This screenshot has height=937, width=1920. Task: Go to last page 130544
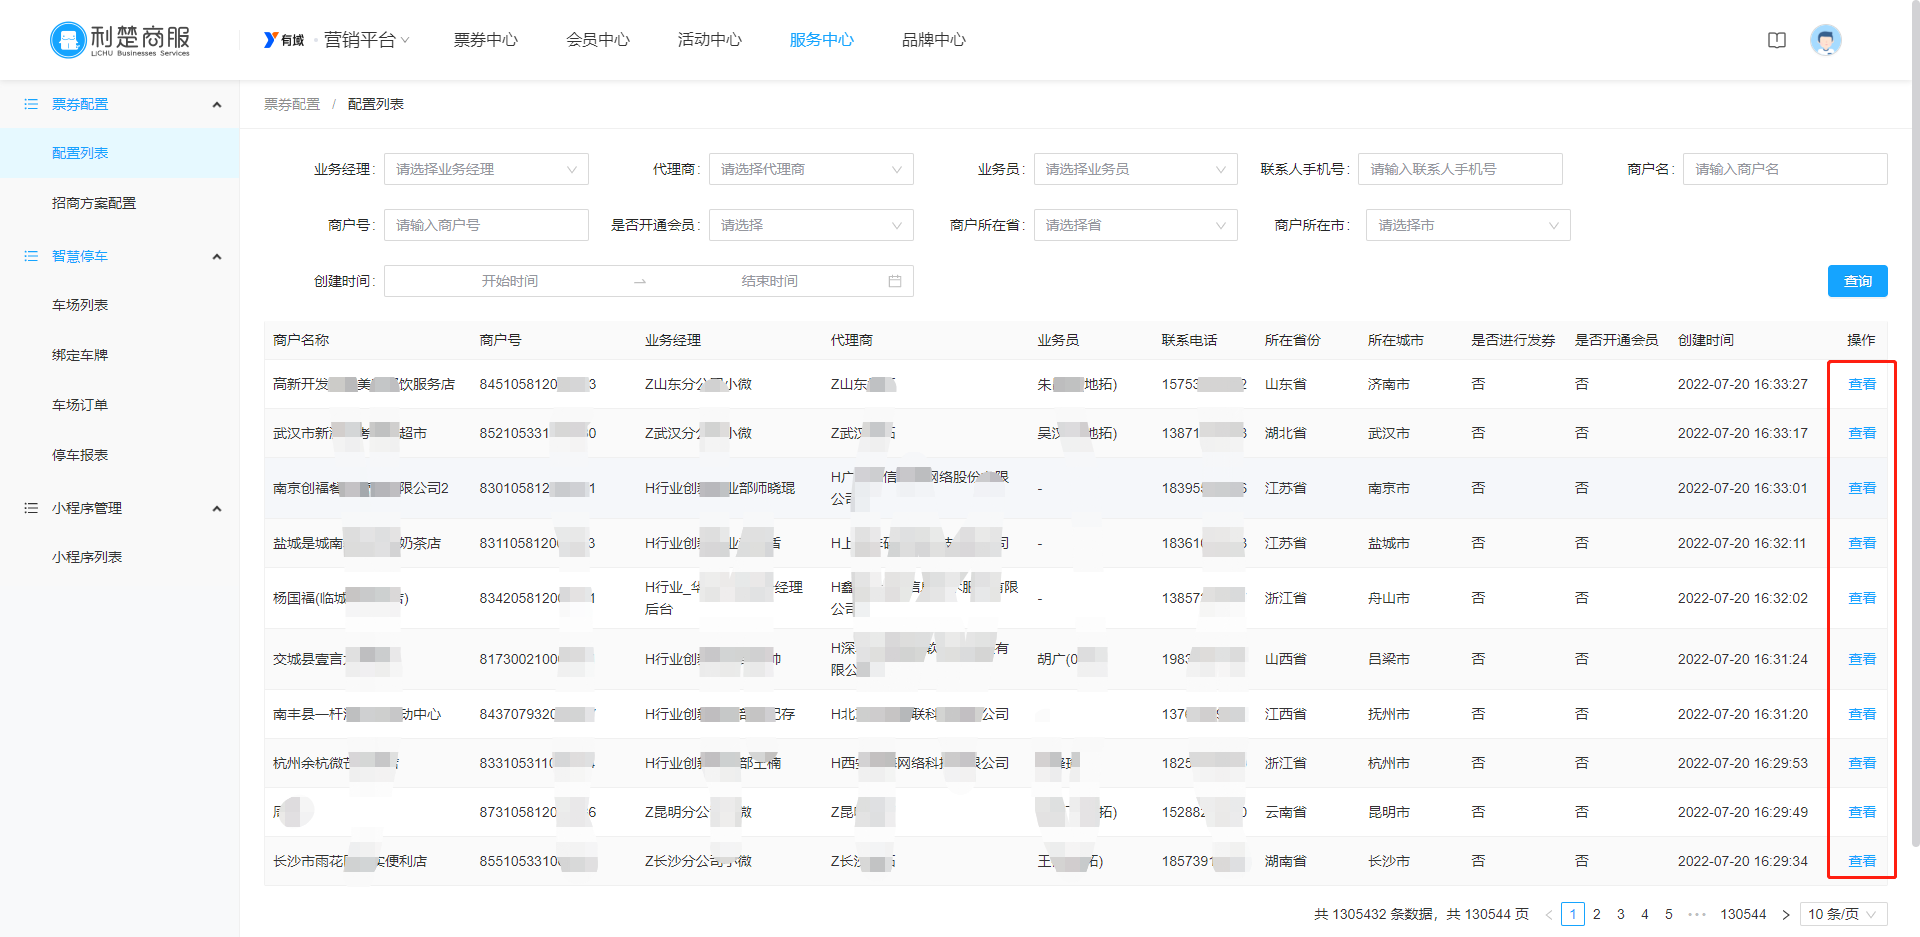point(1743,914)
